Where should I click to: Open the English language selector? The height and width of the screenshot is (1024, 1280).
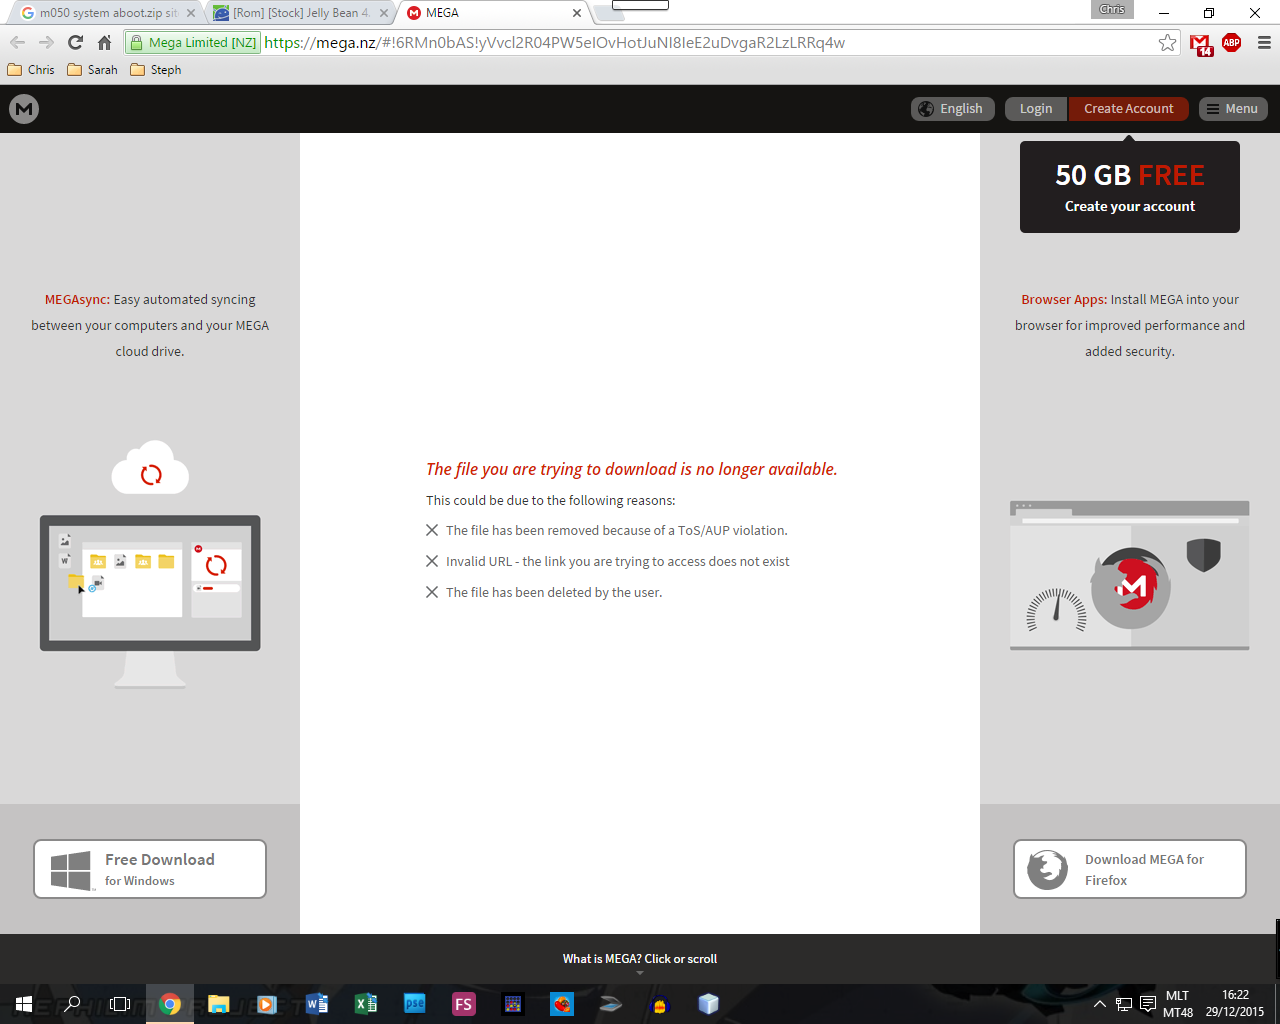[952, 109]
